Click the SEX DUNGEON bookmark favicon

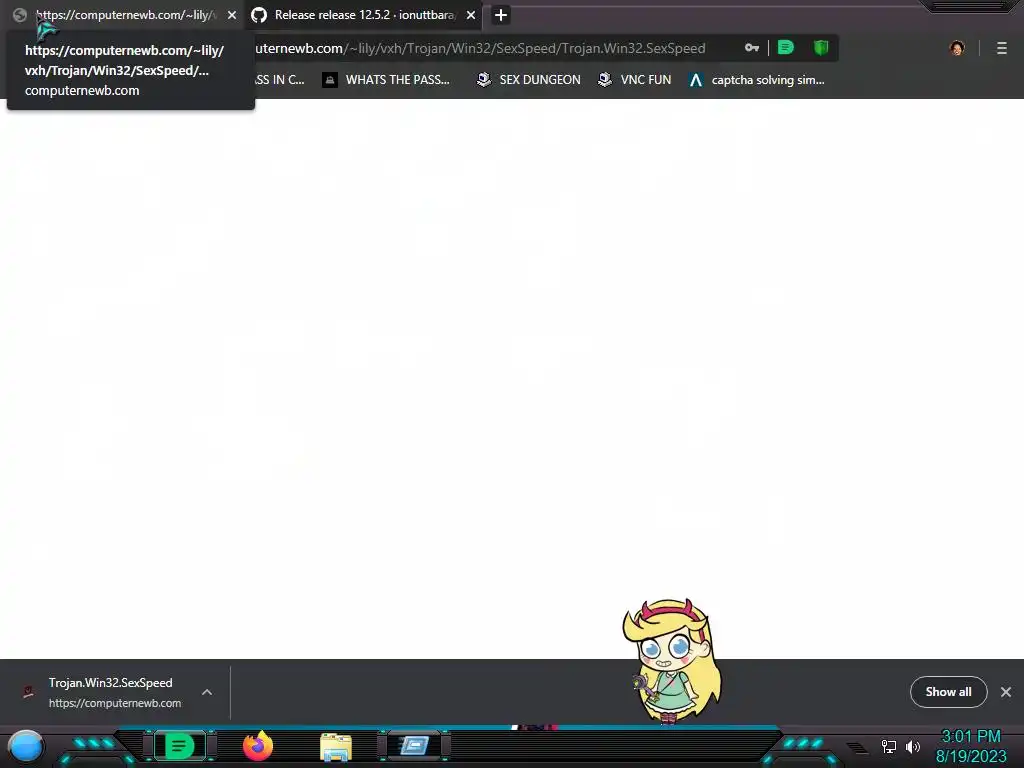click(484, 80)
